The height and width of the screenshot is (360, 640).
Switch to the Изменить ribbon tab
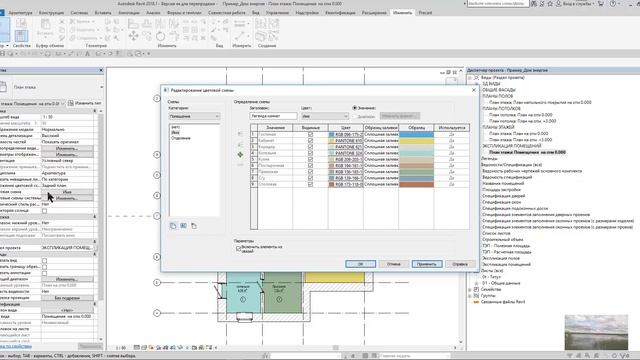coord(402,13)
